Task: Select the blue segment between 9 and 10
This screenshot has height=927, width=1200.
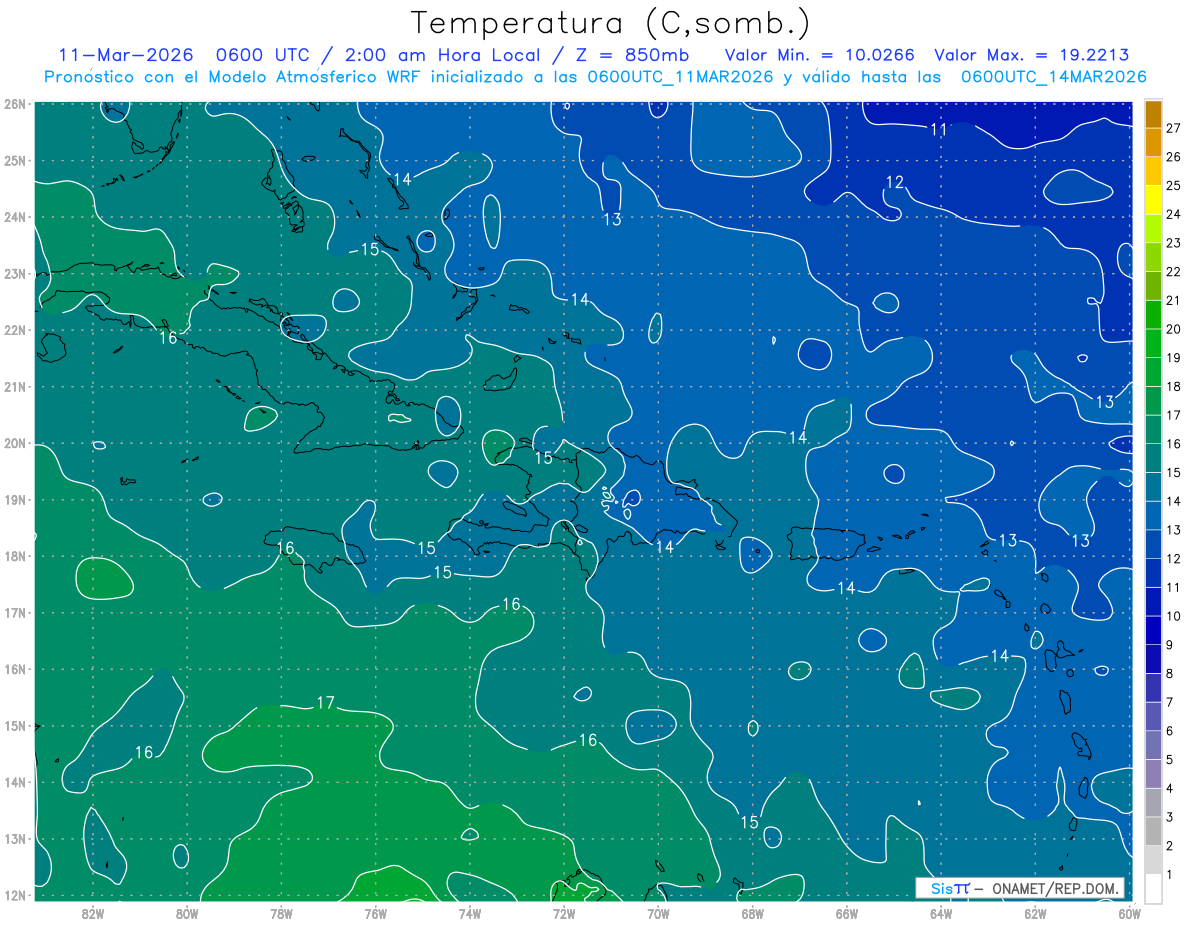Action: click(x=1153, y=631)
